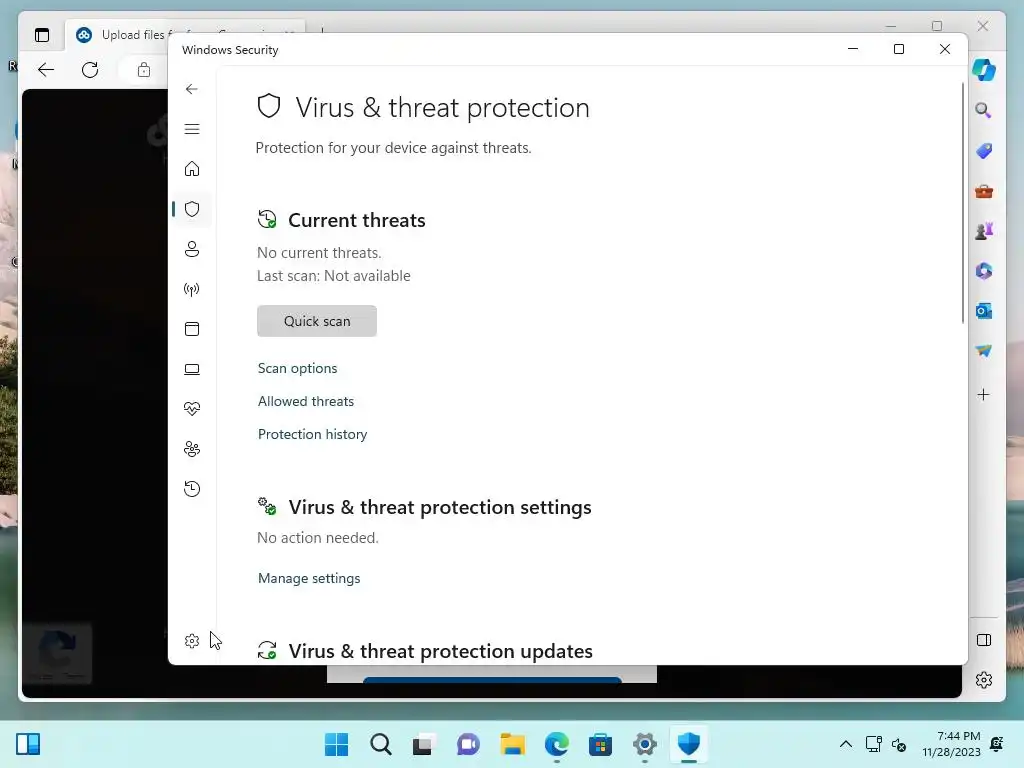
Task: Open Task View on taskbar
Action: (x=423, y=744)
